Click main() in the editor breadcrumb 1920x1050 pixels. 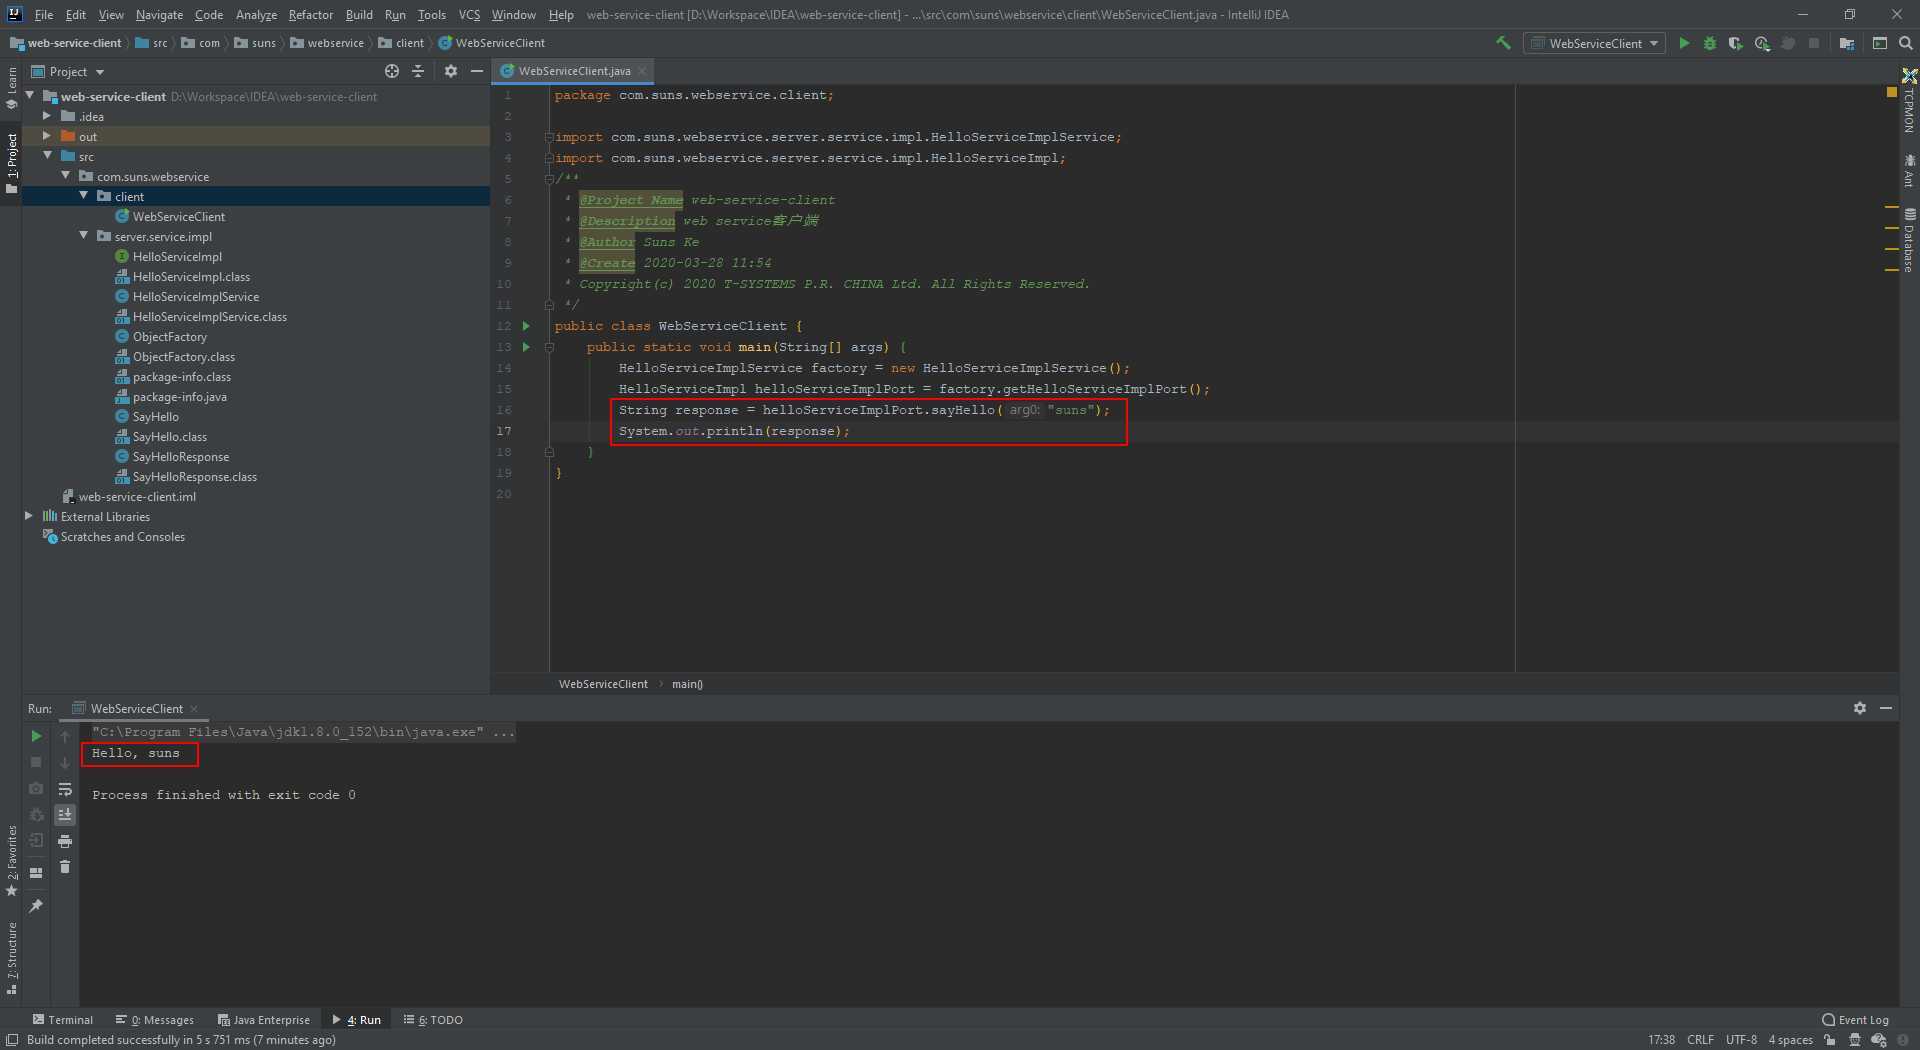[687, 684]
